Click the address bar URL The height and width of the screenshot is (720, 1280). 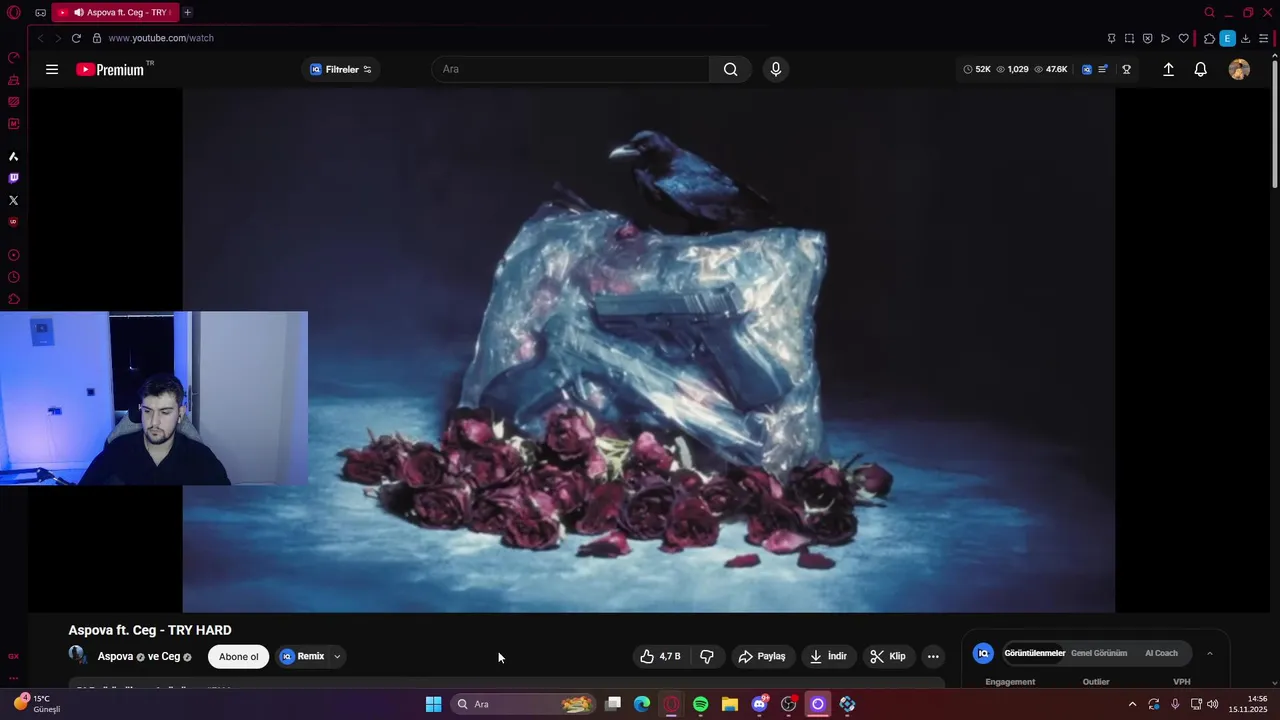pos(161,38)
